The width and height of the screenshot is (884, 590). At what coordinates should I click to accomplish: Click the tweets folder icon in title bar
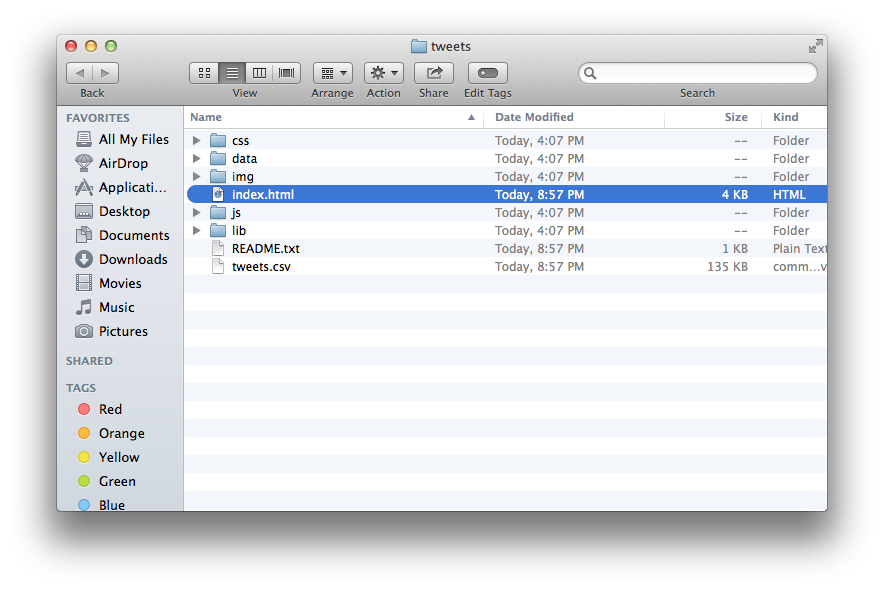[x=419, y=46]
